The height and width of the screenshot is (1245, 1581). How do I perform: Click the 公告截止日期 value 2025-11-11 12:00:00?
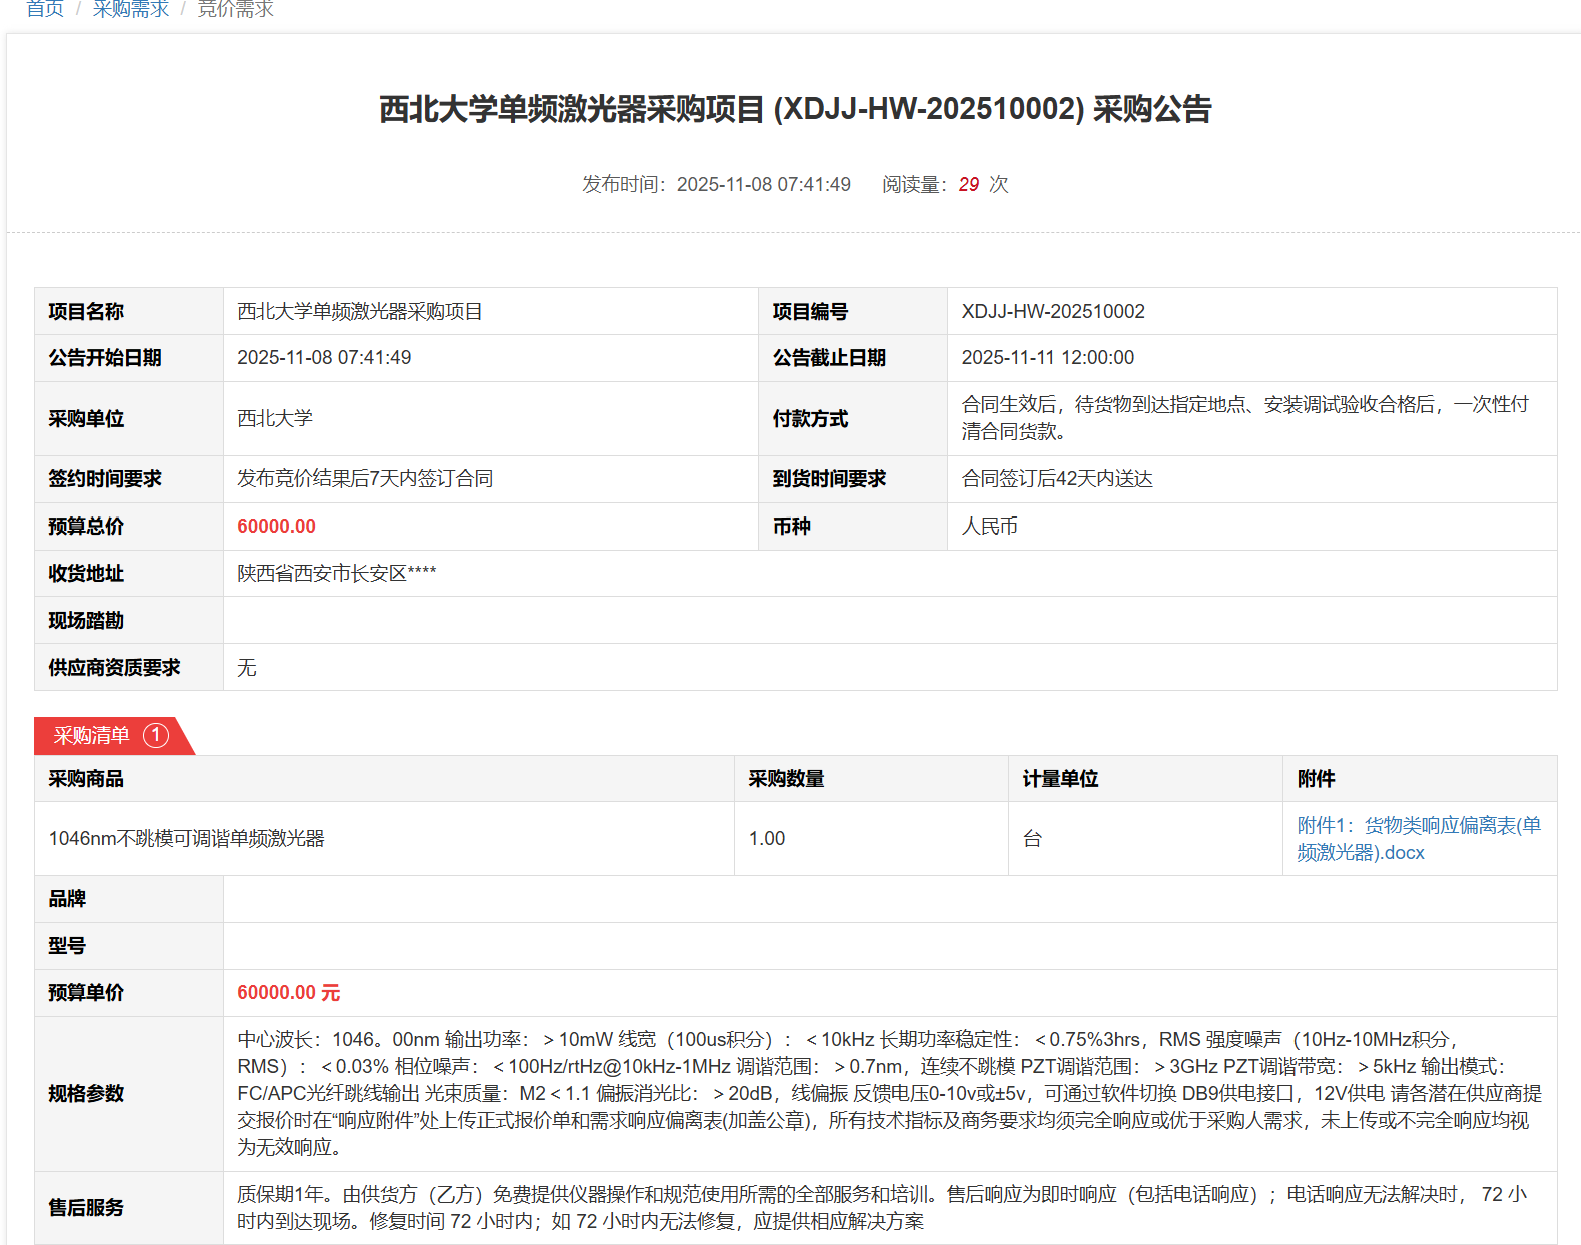[1047, 358]
